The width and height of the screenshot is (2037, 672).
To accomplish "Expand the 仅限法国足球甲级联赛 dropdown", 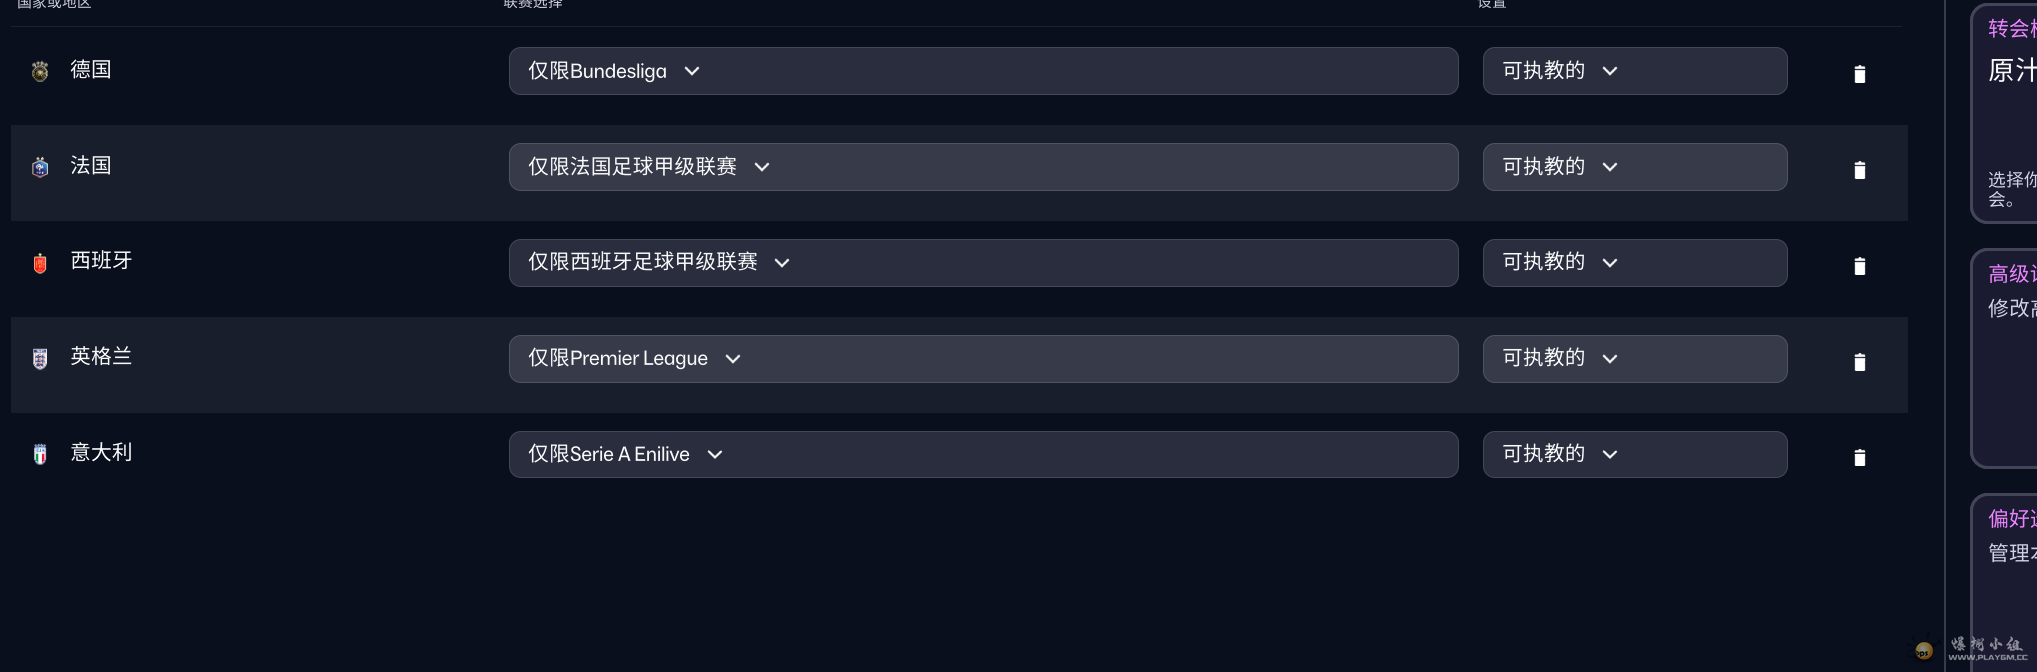I will coord(983,166).
